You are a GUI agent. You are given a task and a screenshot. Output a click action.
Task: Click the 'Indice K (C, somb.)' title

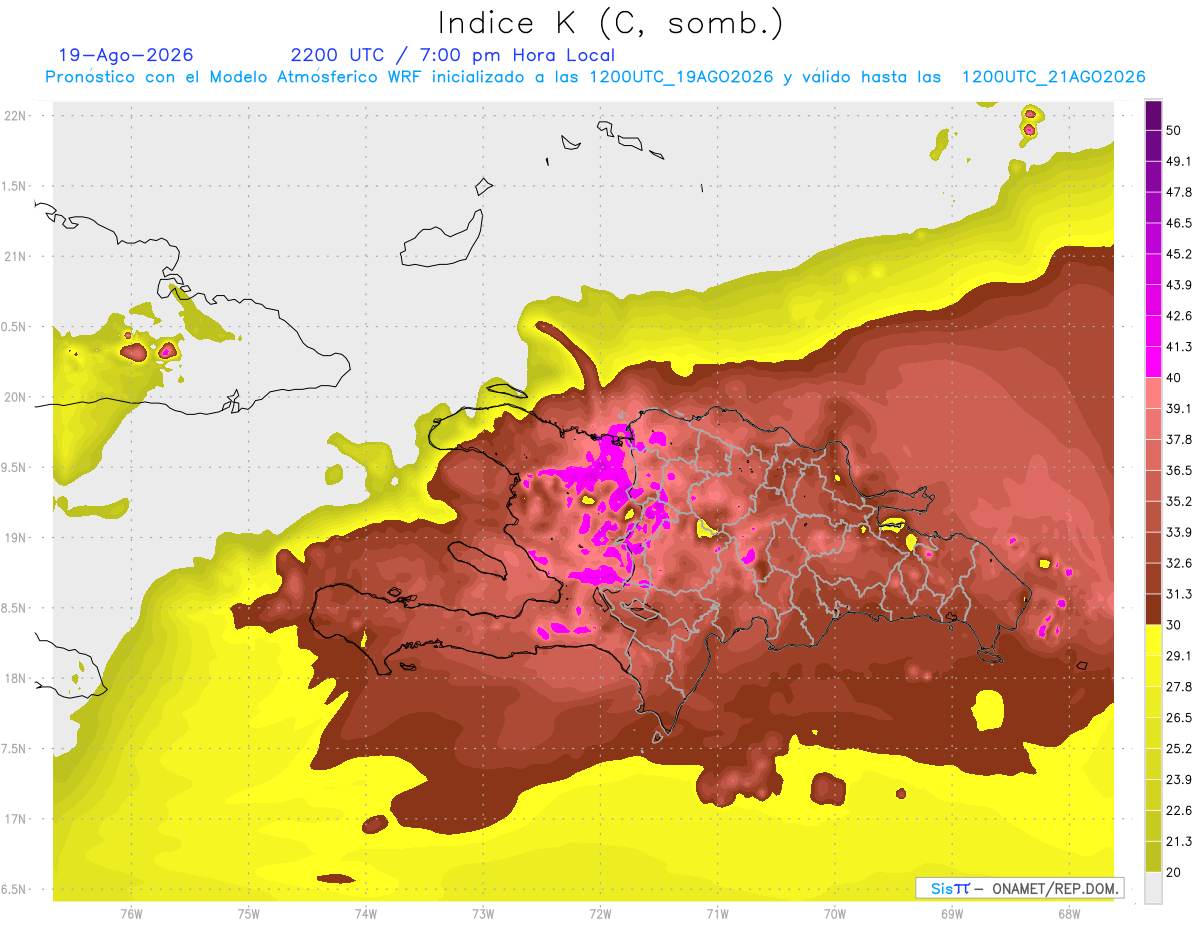[610, 22]
